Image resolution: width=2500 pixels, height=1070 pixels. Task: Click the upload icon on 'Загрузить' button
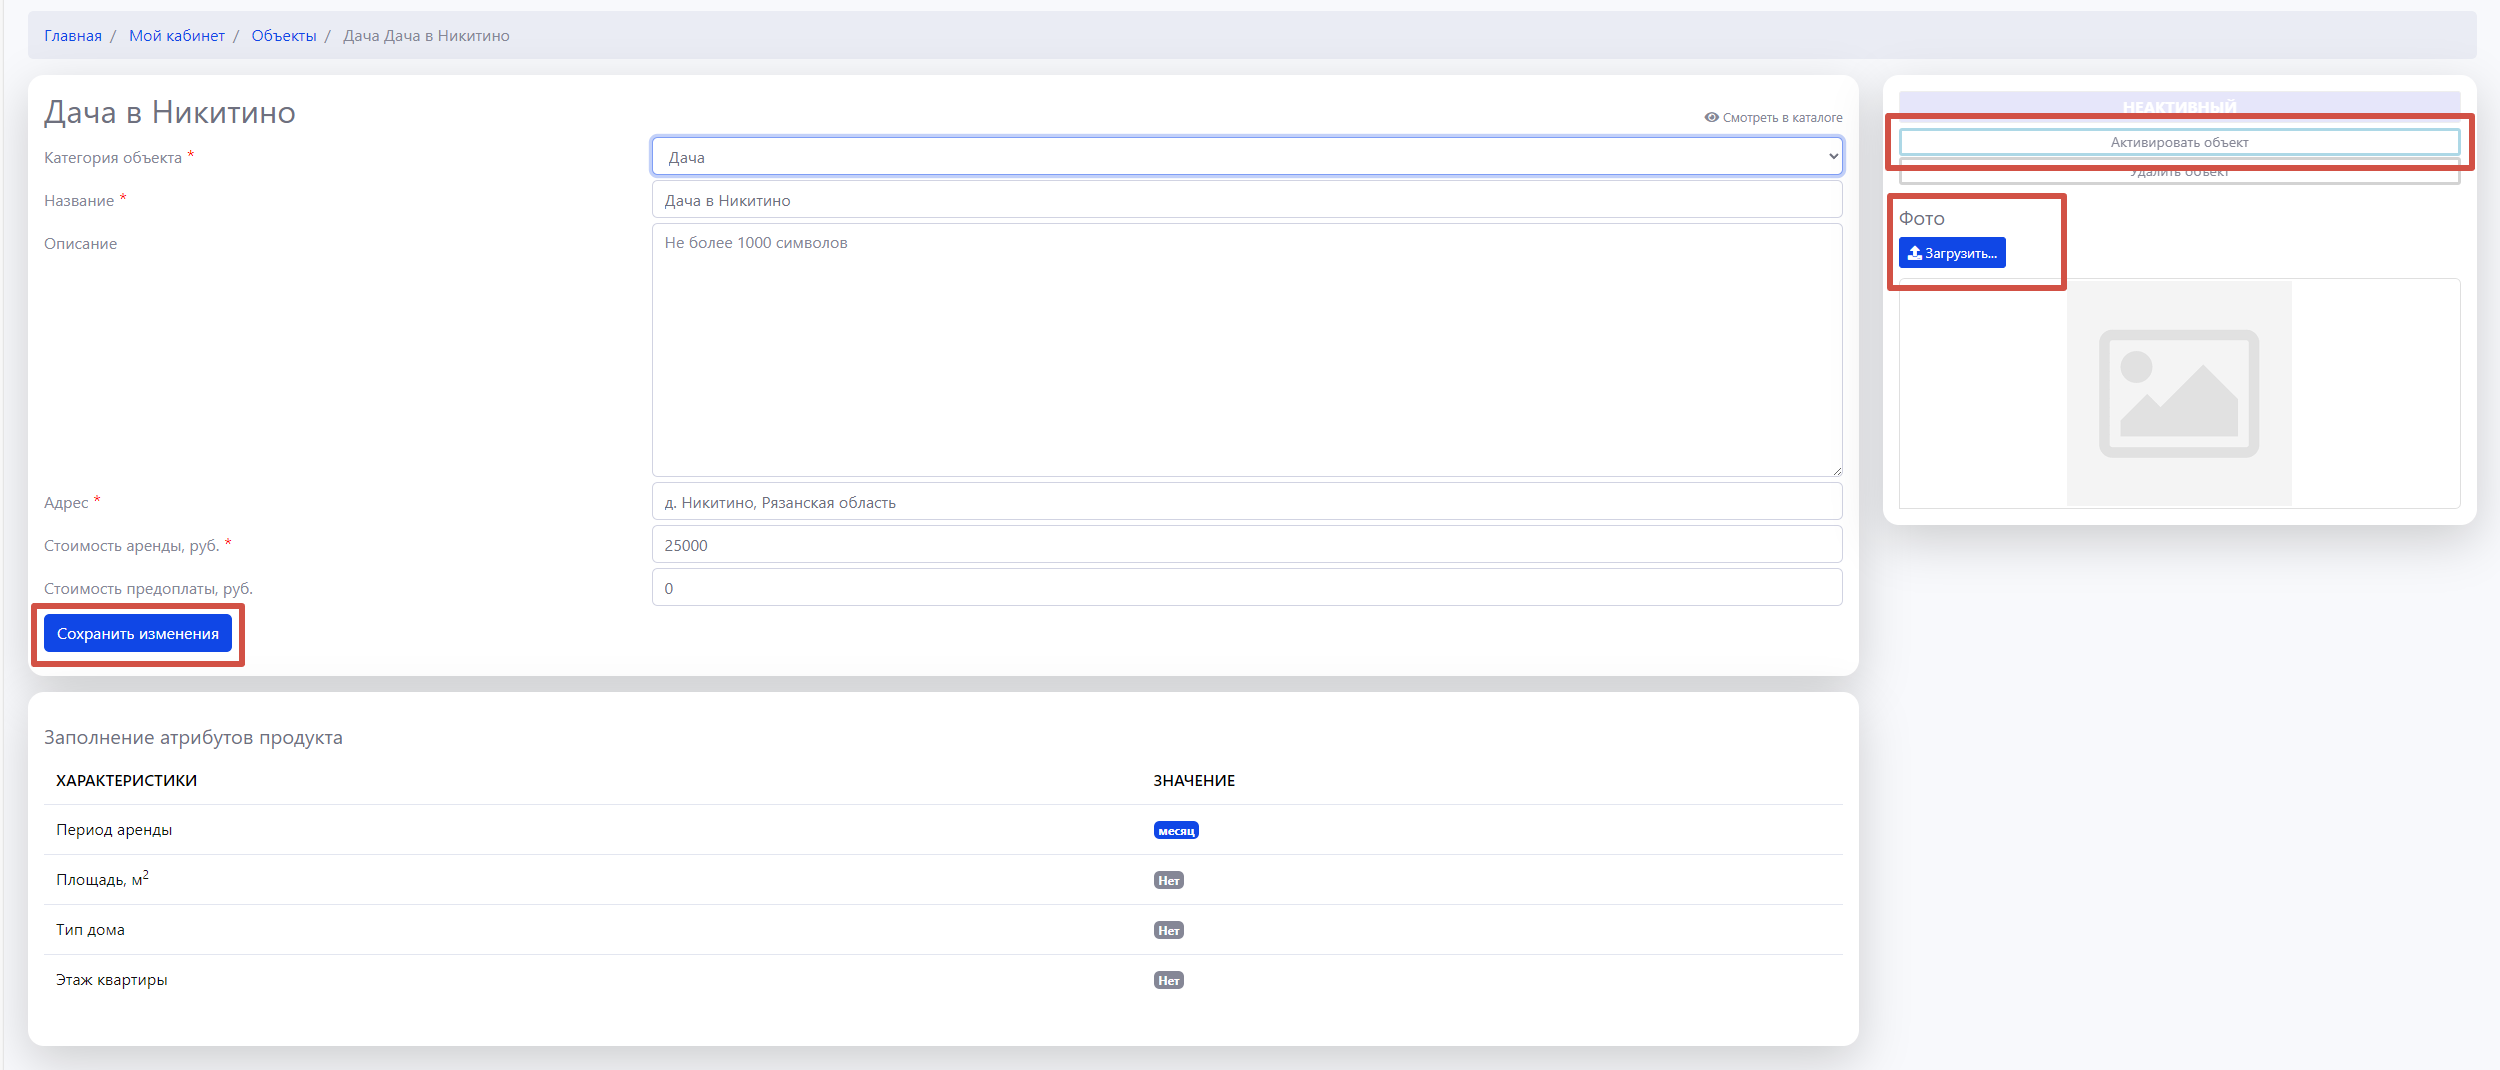[x=1914, y=253]
